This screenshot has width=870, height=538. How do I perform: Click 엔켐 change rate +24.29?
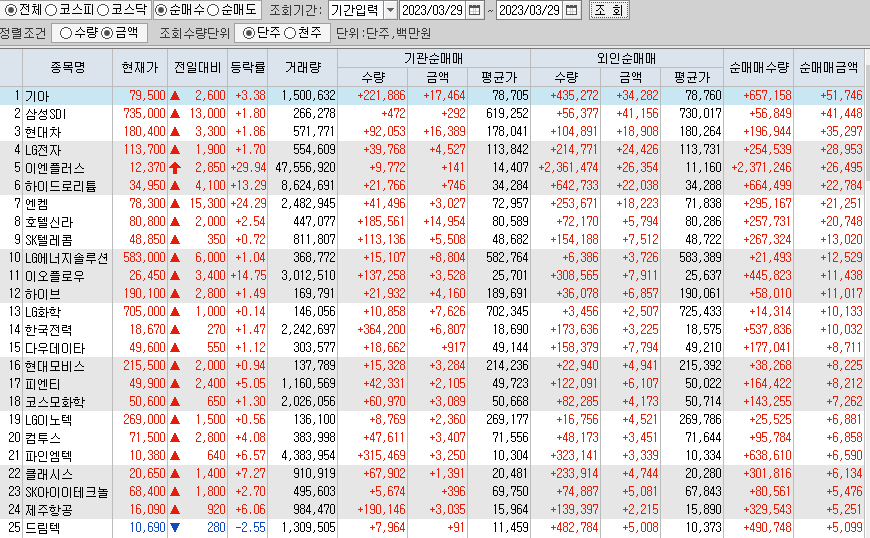pyautogui.click(x=248, y=204)
